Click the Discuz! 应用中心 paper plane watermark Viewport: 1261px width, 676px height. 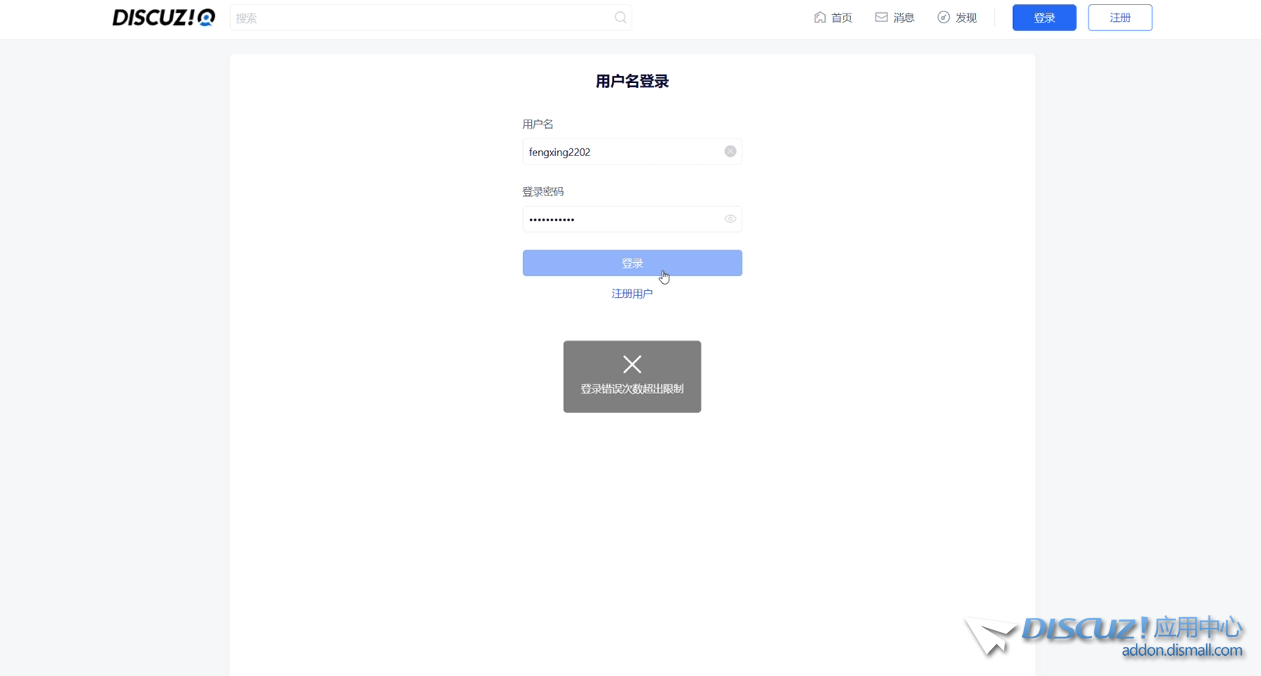[x=989, y=634]
